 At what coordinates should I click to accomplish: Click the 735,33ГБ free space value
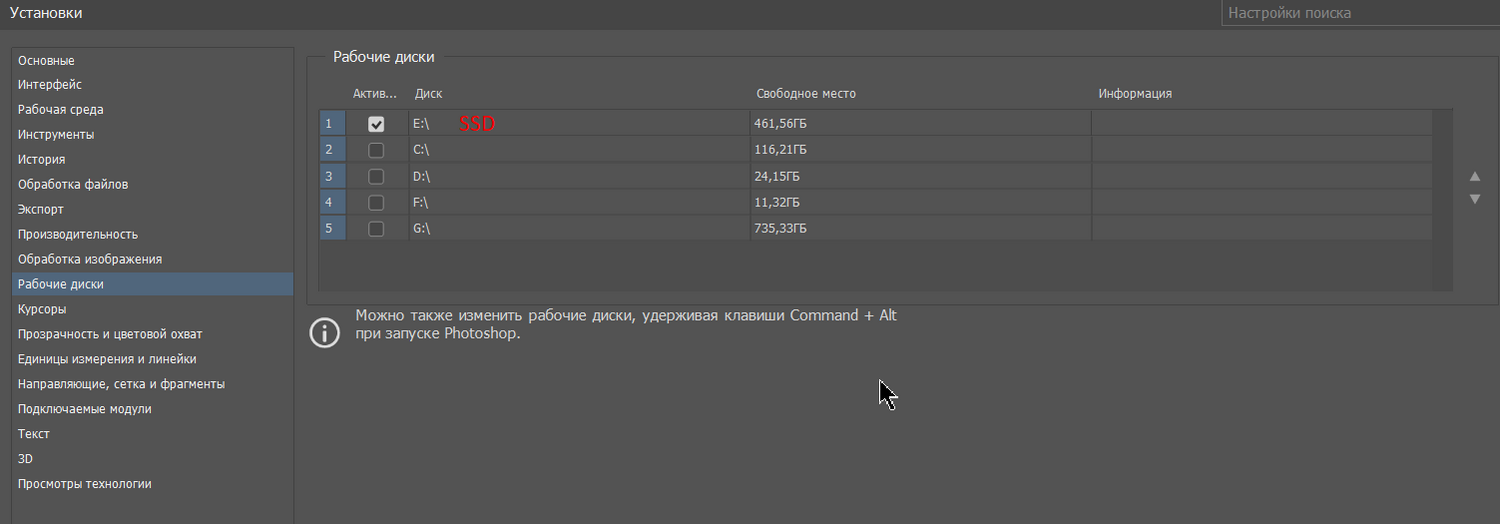point(781,228)
